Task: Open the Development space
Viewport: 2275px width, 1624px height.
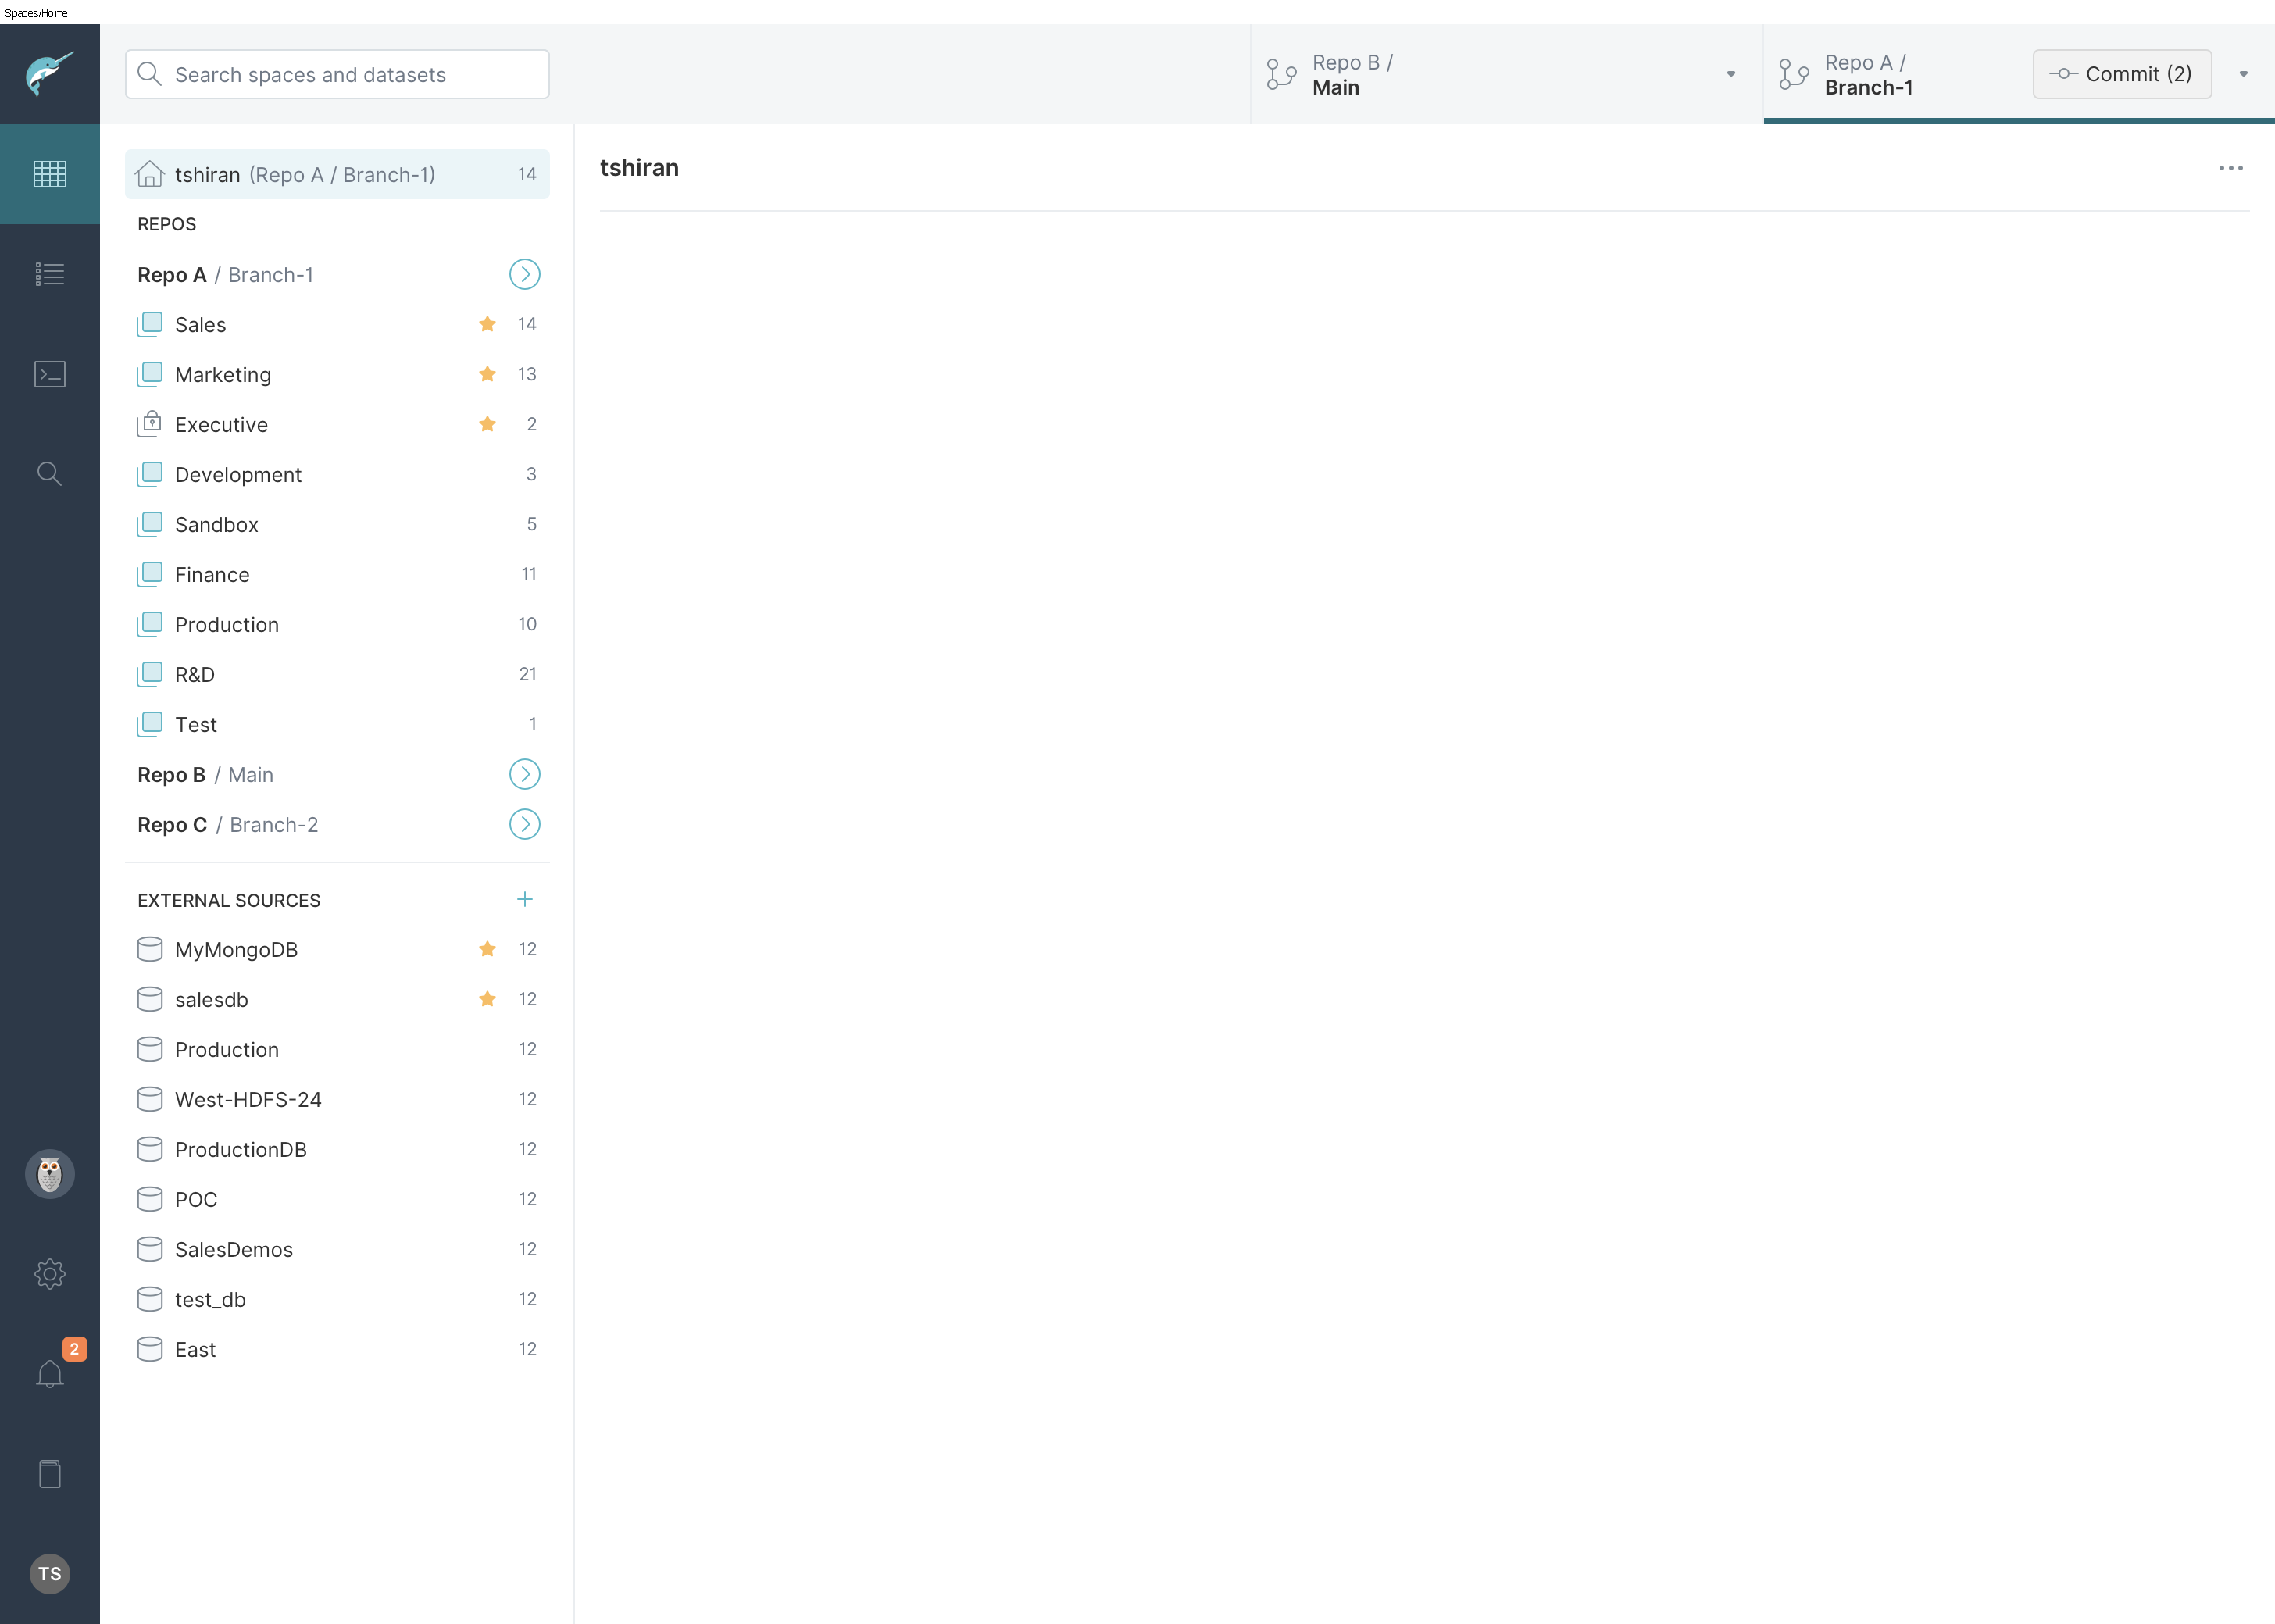Action: [x=337, y=474]
